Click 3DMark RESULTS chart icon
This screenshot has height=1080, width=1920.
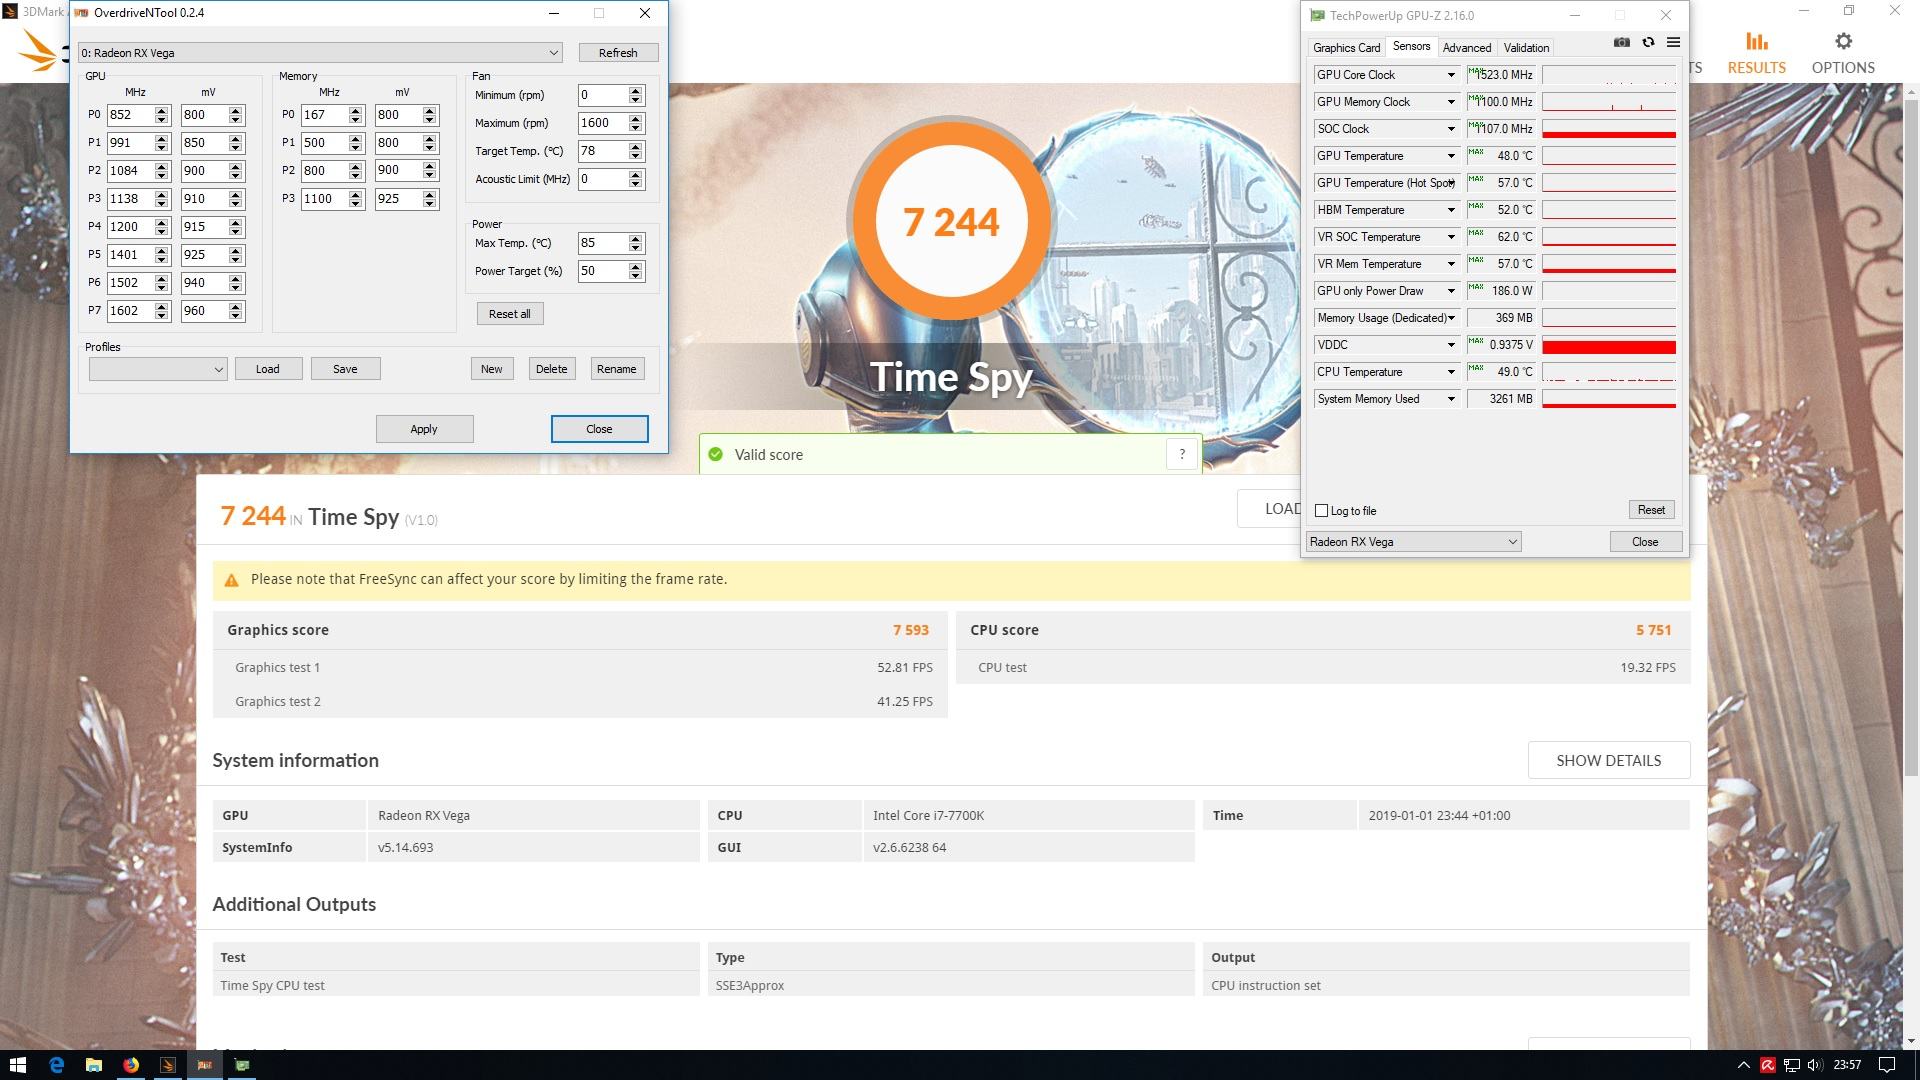click(1756, 42)
